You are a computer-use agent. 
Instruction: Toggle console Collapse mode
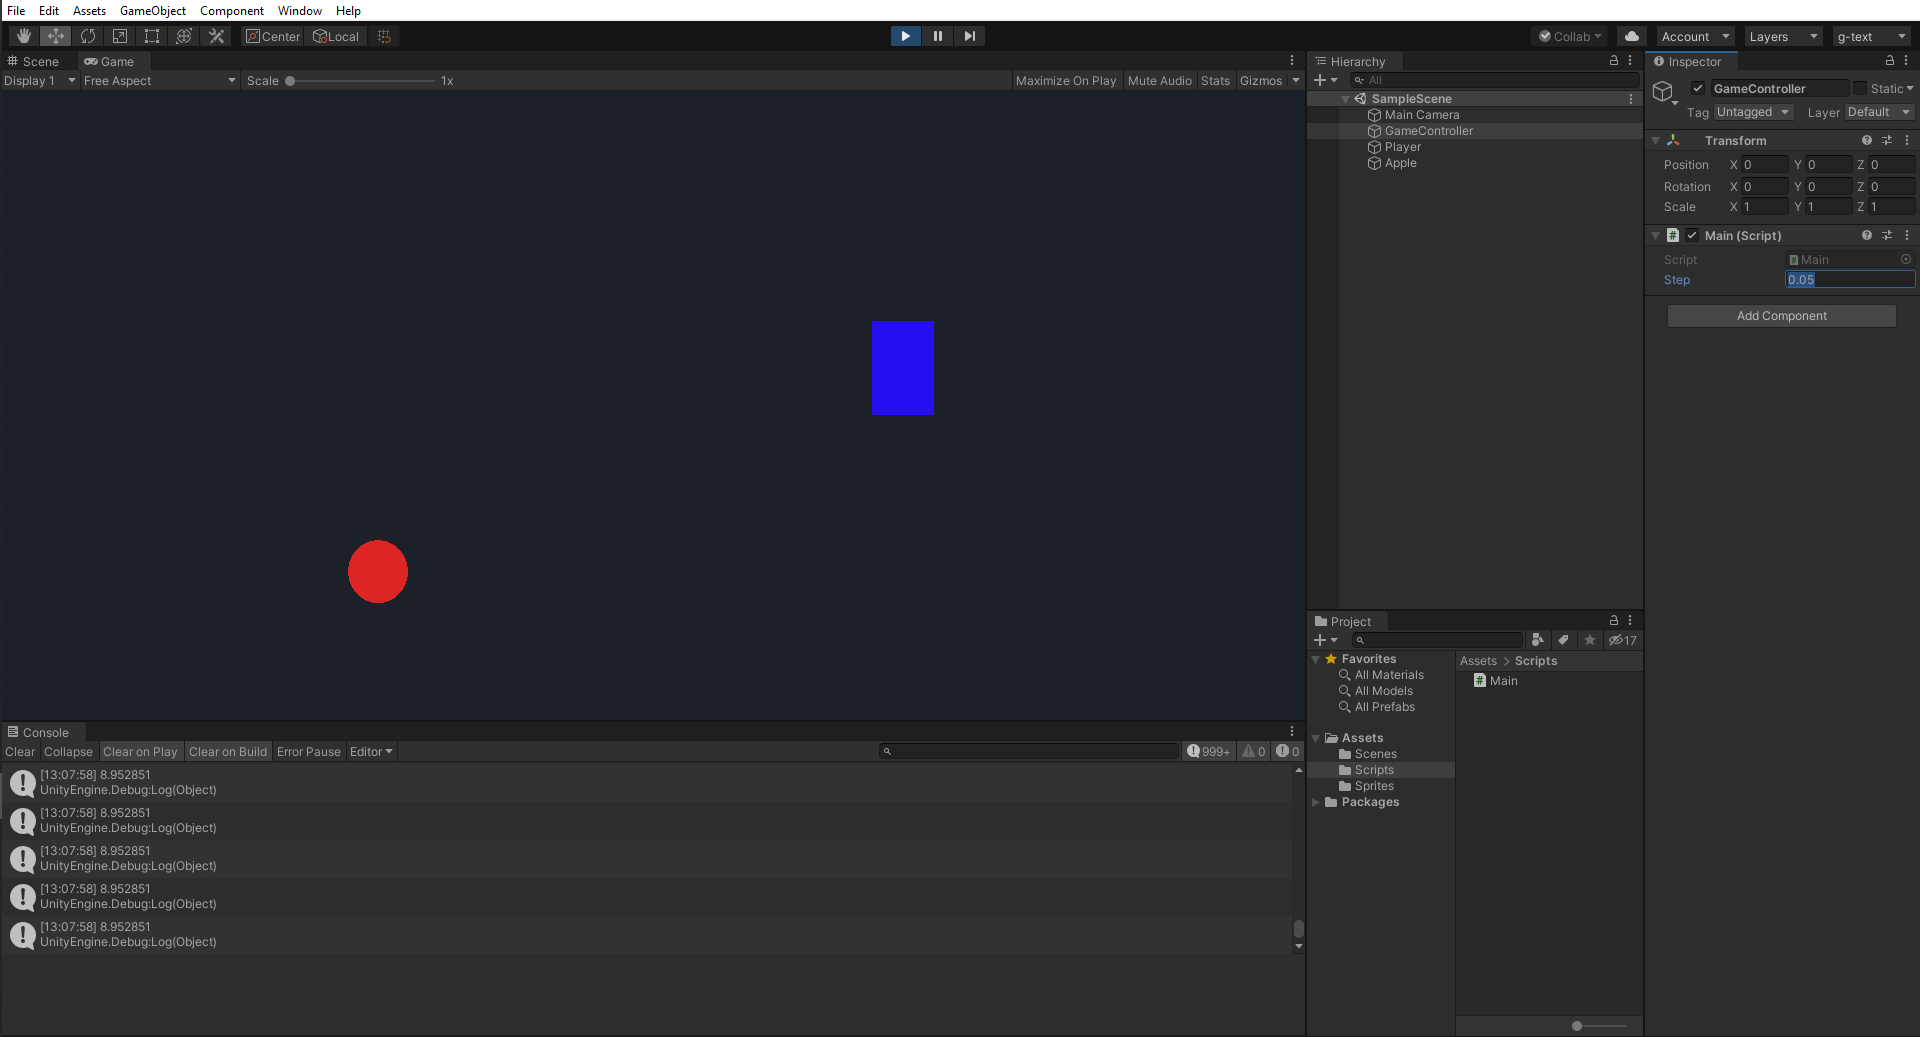(x=68, y=752)
